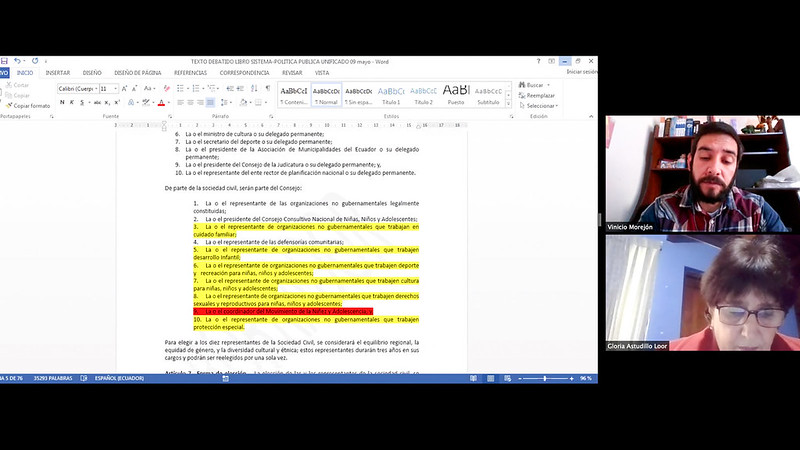The width and height of the screenshot is (800, 450).
Task: Open the Párrafo dialog launcher
Action: [271, 116]
